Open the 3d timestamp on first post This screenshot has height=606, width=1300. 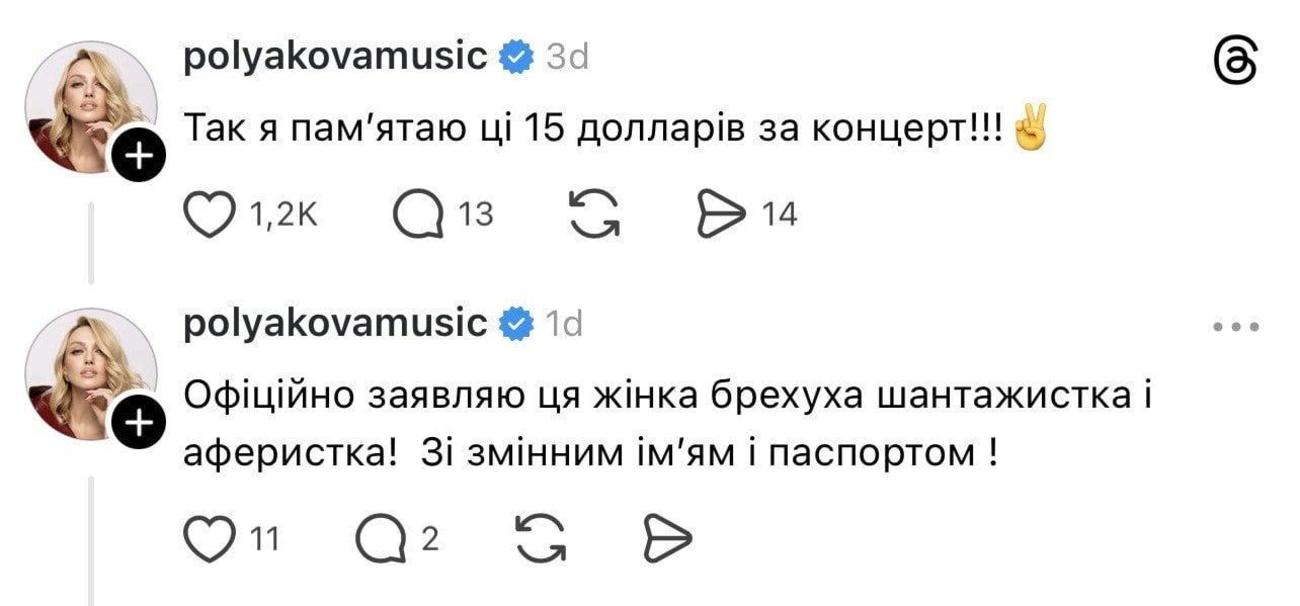(x=567, y=58)
